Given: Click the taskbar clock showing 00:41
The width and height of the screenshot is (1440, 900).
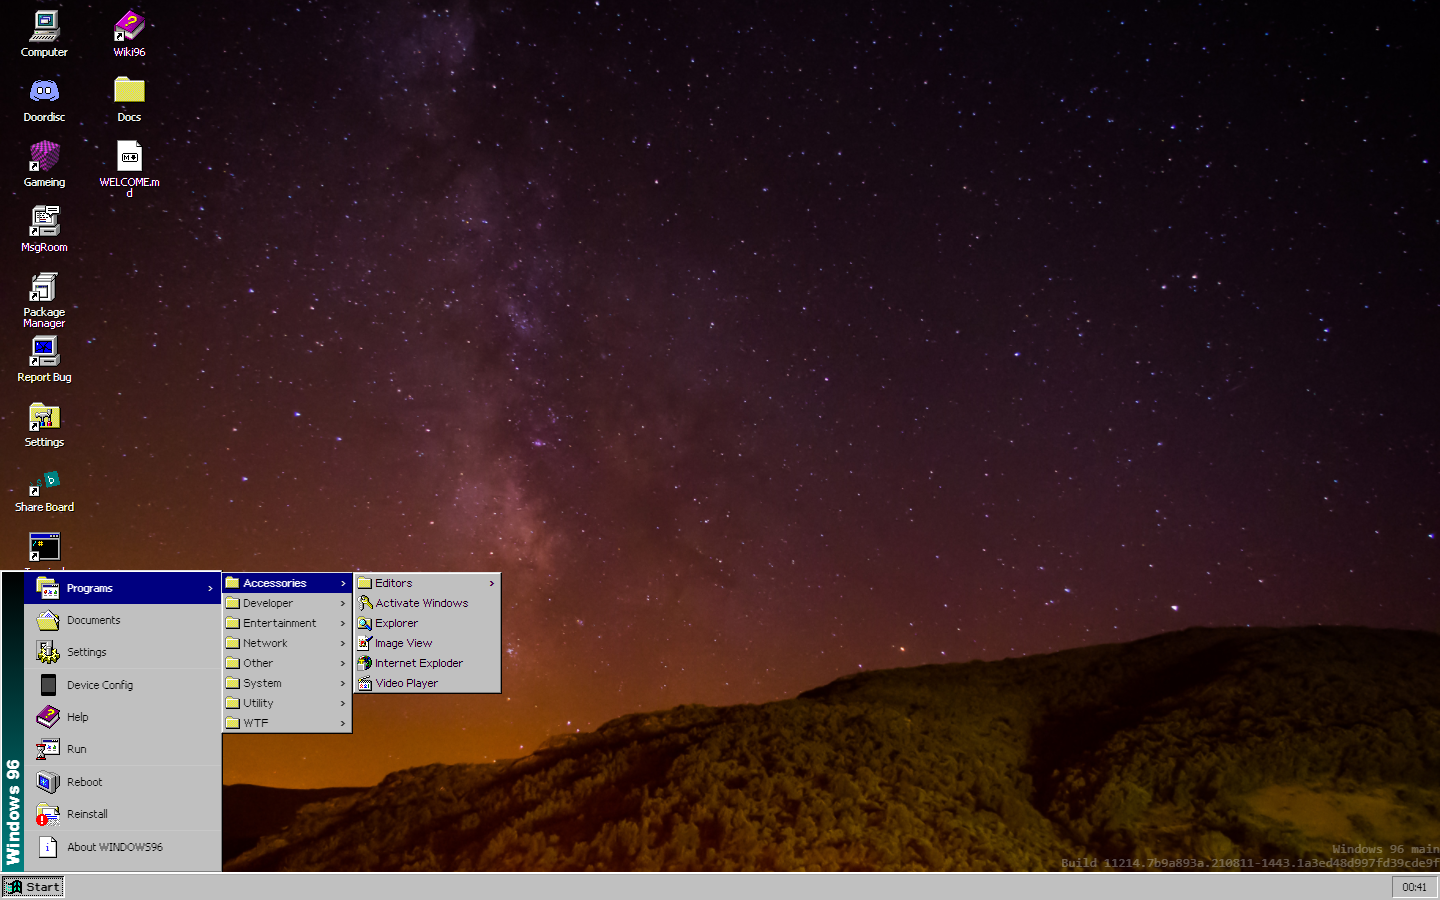Looking at the screenshot, I should 1414,887.
